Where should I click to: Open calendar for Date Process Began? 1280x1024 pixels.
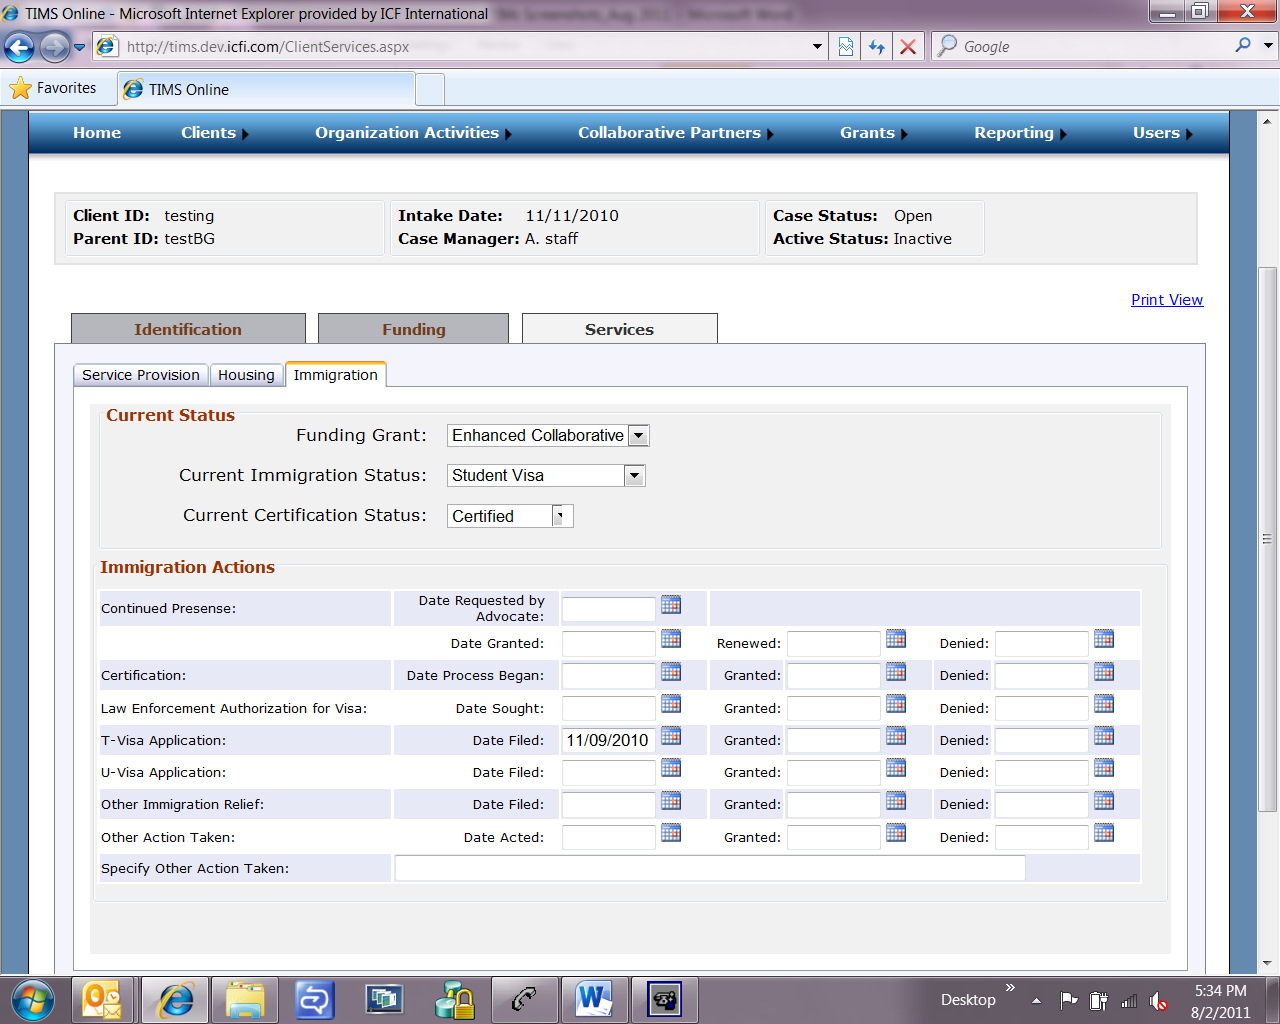coord(671,672)
